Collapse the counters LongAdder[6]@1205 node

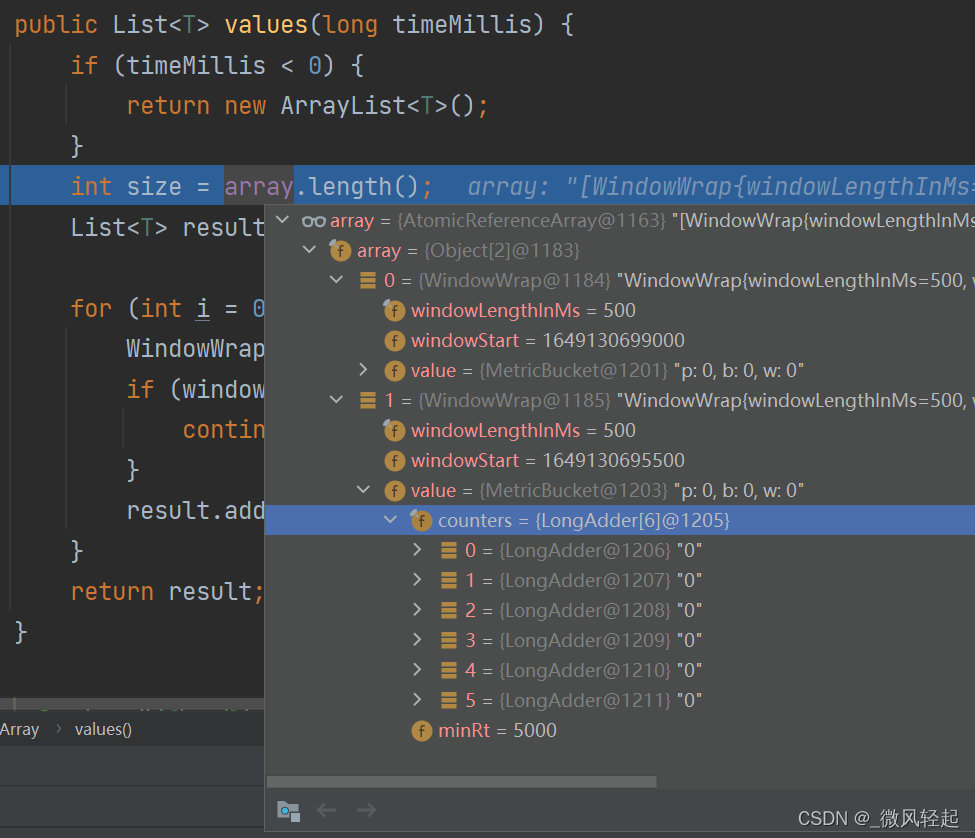(390, 520)
